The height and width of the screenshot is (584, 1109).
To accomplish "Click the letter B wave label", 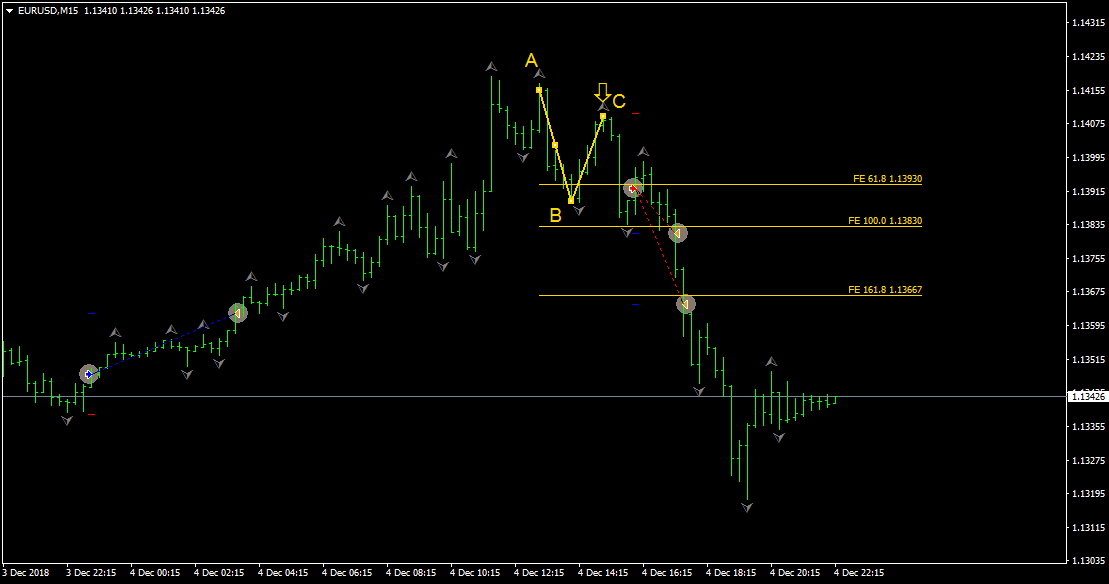I will [x=555, y=216].
